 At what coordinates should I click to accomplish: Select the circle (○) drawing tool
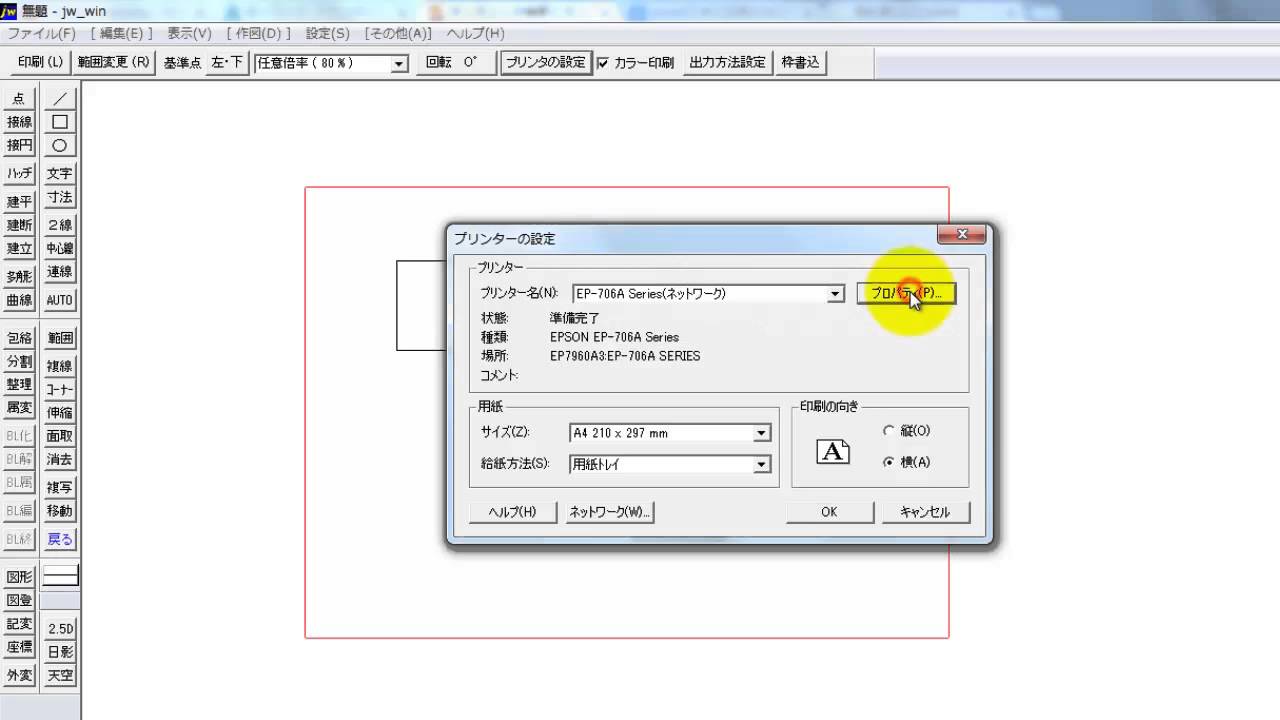[60, 145]
